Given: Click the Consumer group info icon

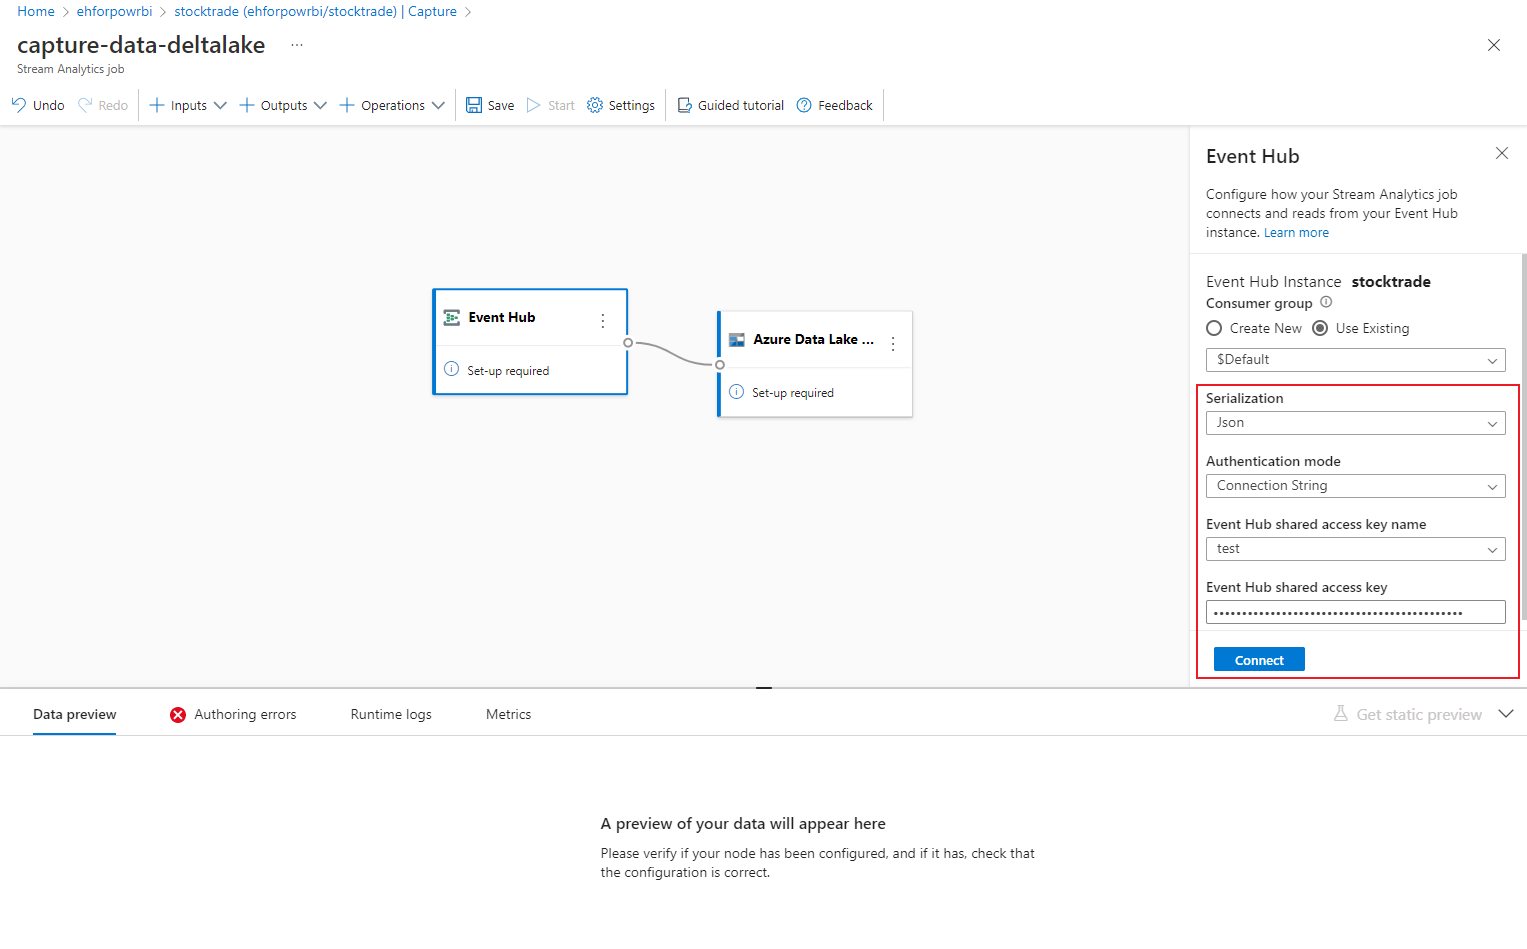Looking at the screenshot, I should (1326, 302).
